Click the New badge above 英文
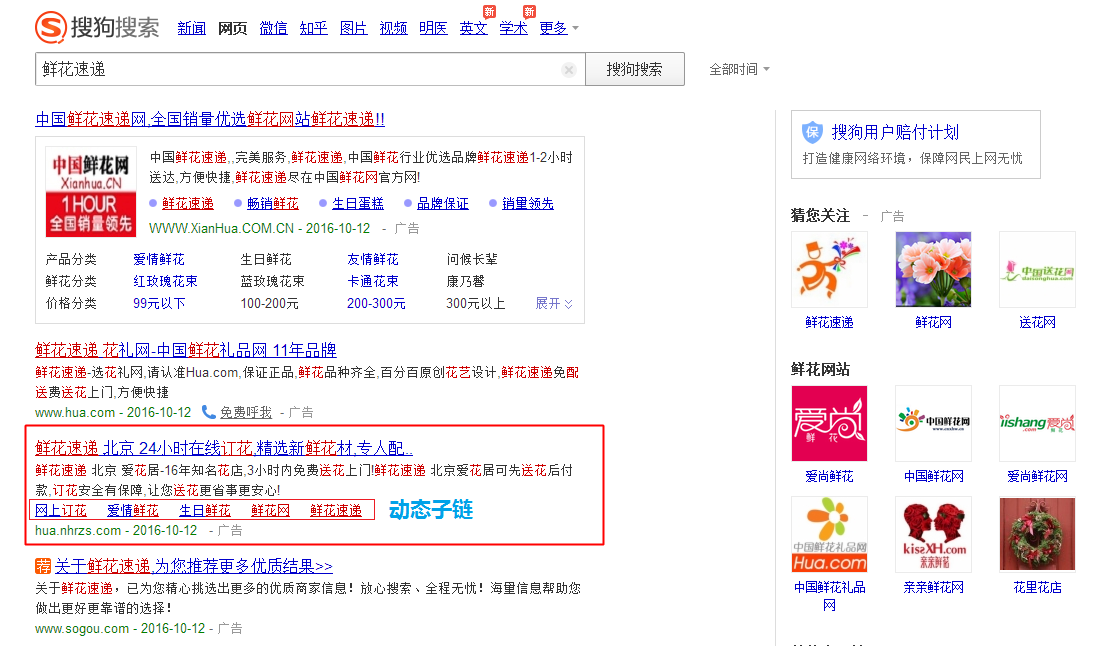The height and width of the screenshot is (646, 1095). point(488,11)
